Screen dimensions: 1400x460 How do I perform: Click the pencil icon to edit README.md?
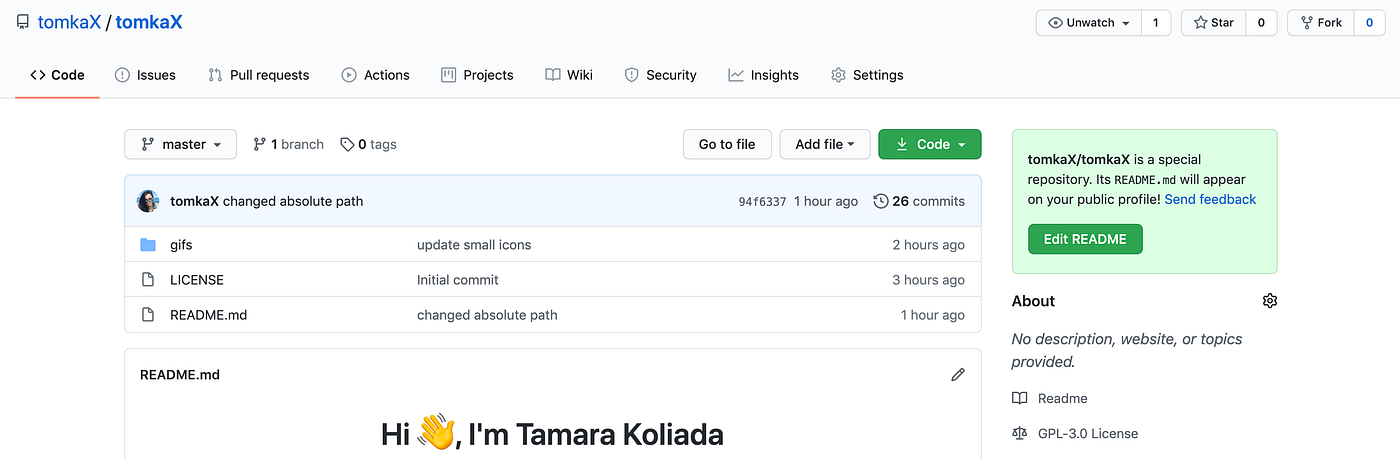958,375
